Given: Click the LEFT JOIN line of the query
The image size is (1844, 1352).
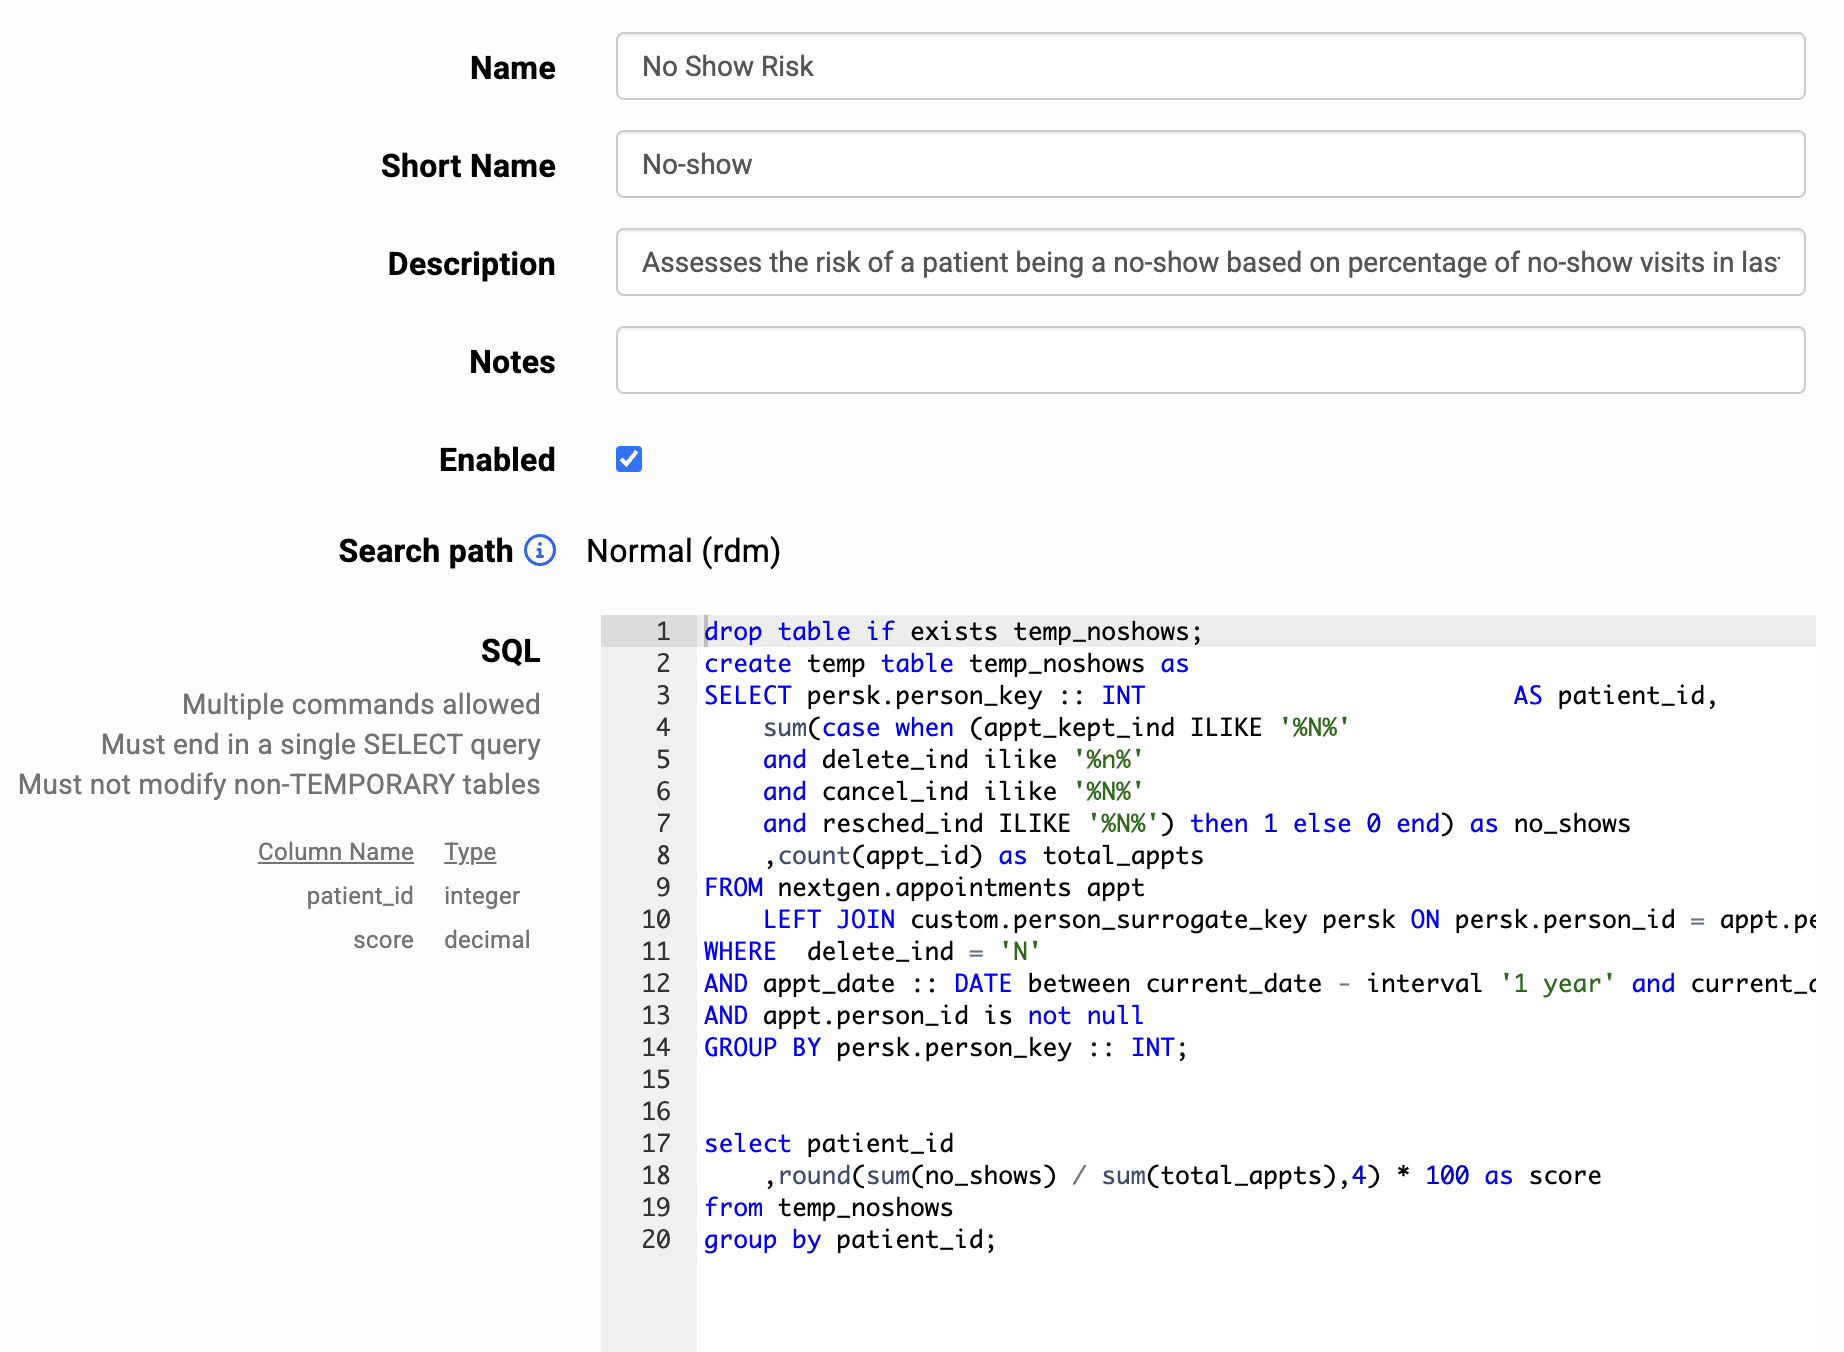Looking at the screenshot, I should (1100, 919).
